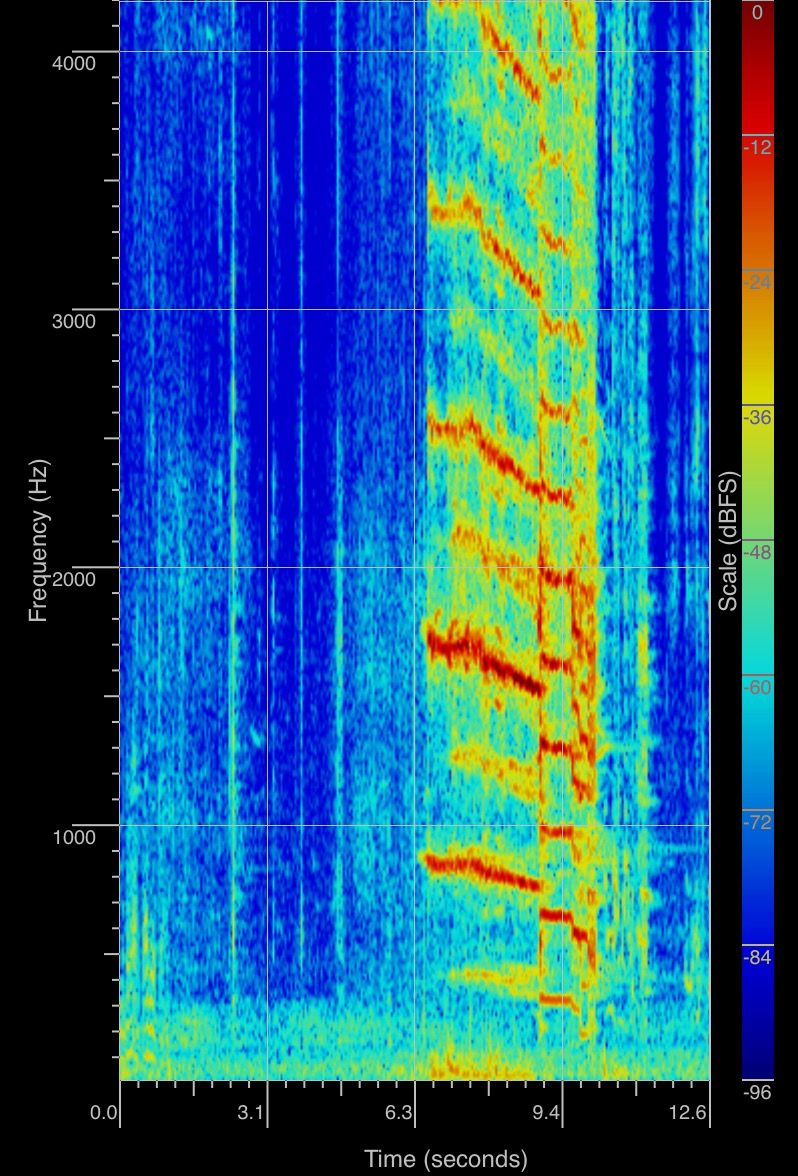
Task: Click the 'Time (seconds)' axis title
Action: click(445, 1159)
